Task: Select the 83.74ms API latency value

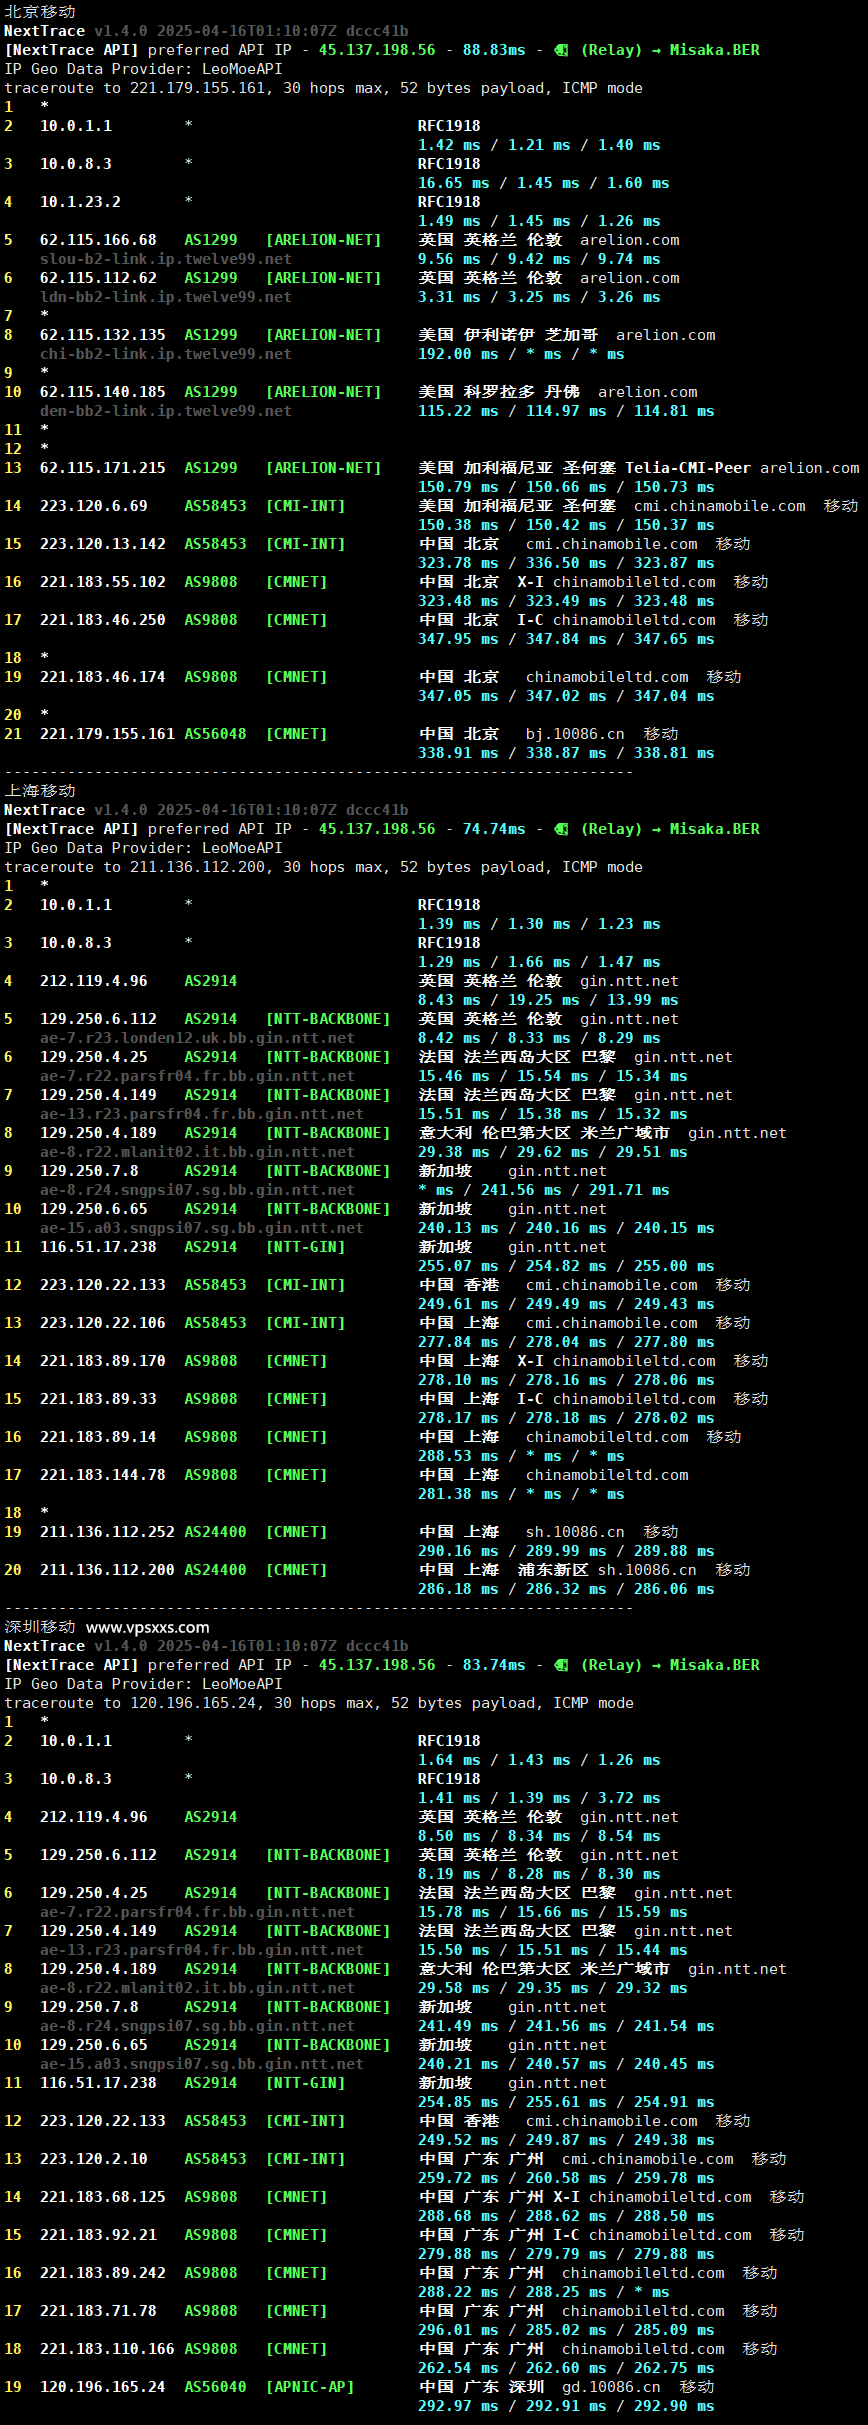Action: (494, 1665)
